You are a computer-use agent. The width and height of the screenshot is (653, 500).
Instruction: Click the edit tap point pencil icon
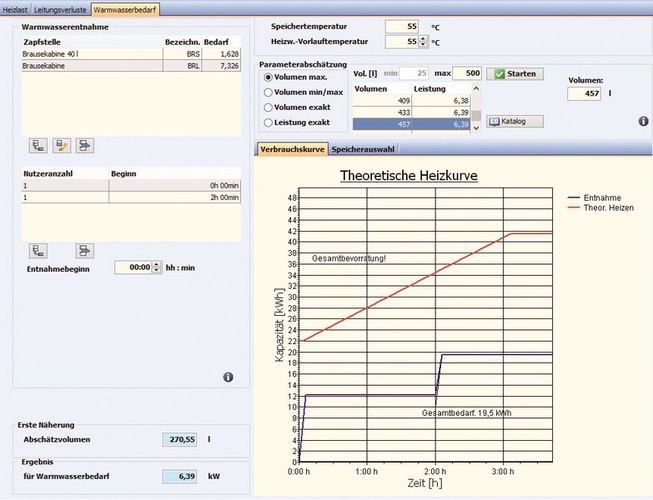[x=61, y=146]
